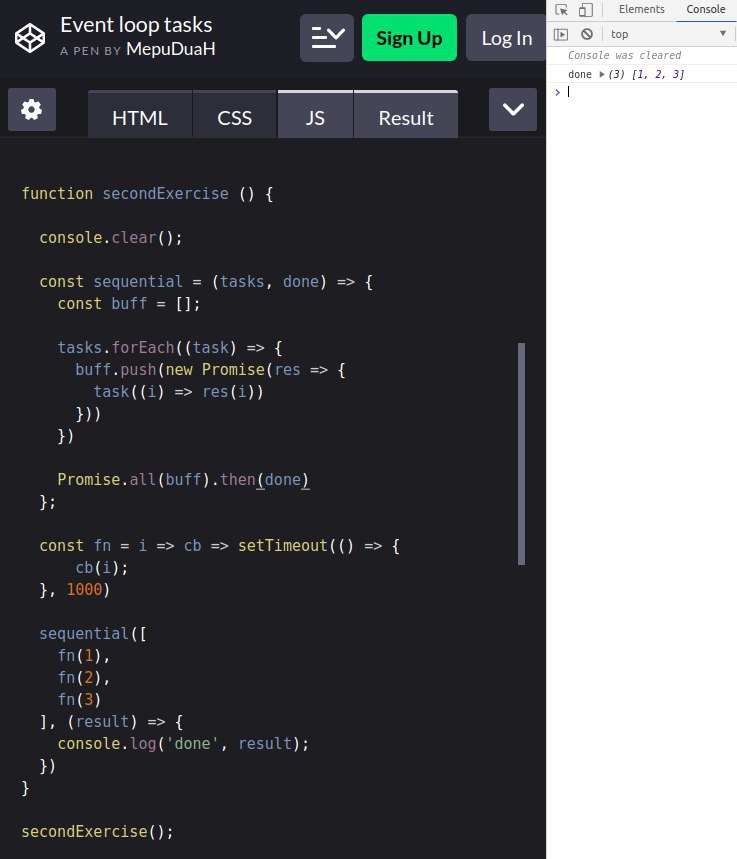Switch to the HTML tab
The image size is (737, 859).
coord(140,114)
